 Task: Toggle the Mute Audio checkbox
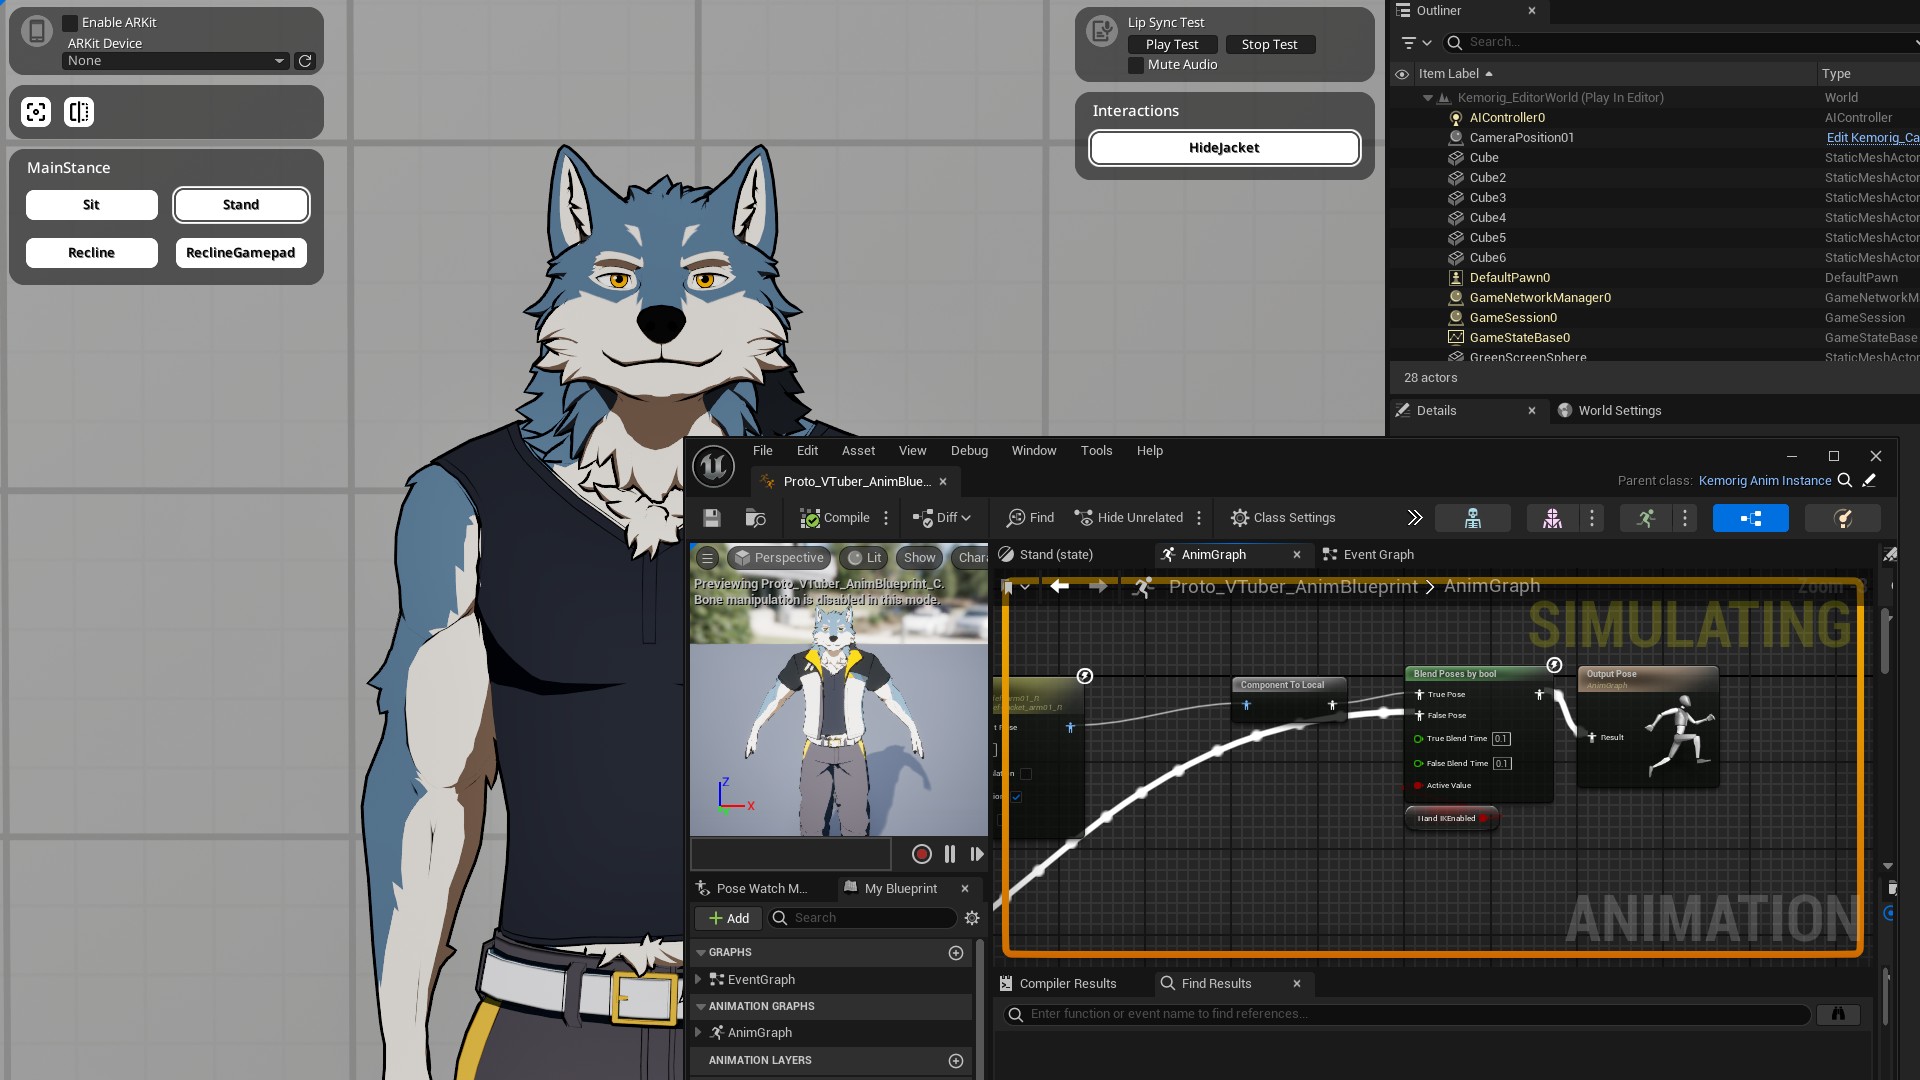[1136, 65]
